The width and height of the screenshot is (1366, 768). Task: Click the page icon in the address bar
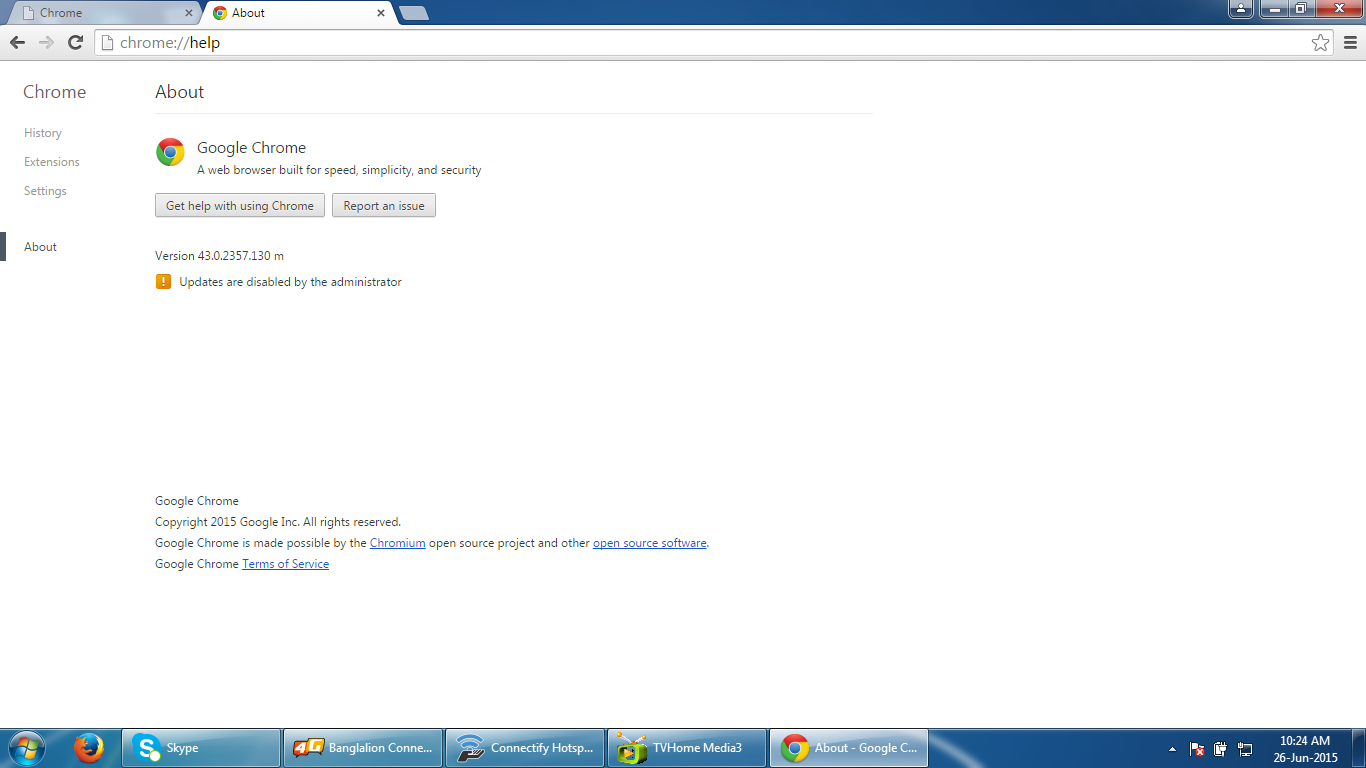(x=107, y=42)
